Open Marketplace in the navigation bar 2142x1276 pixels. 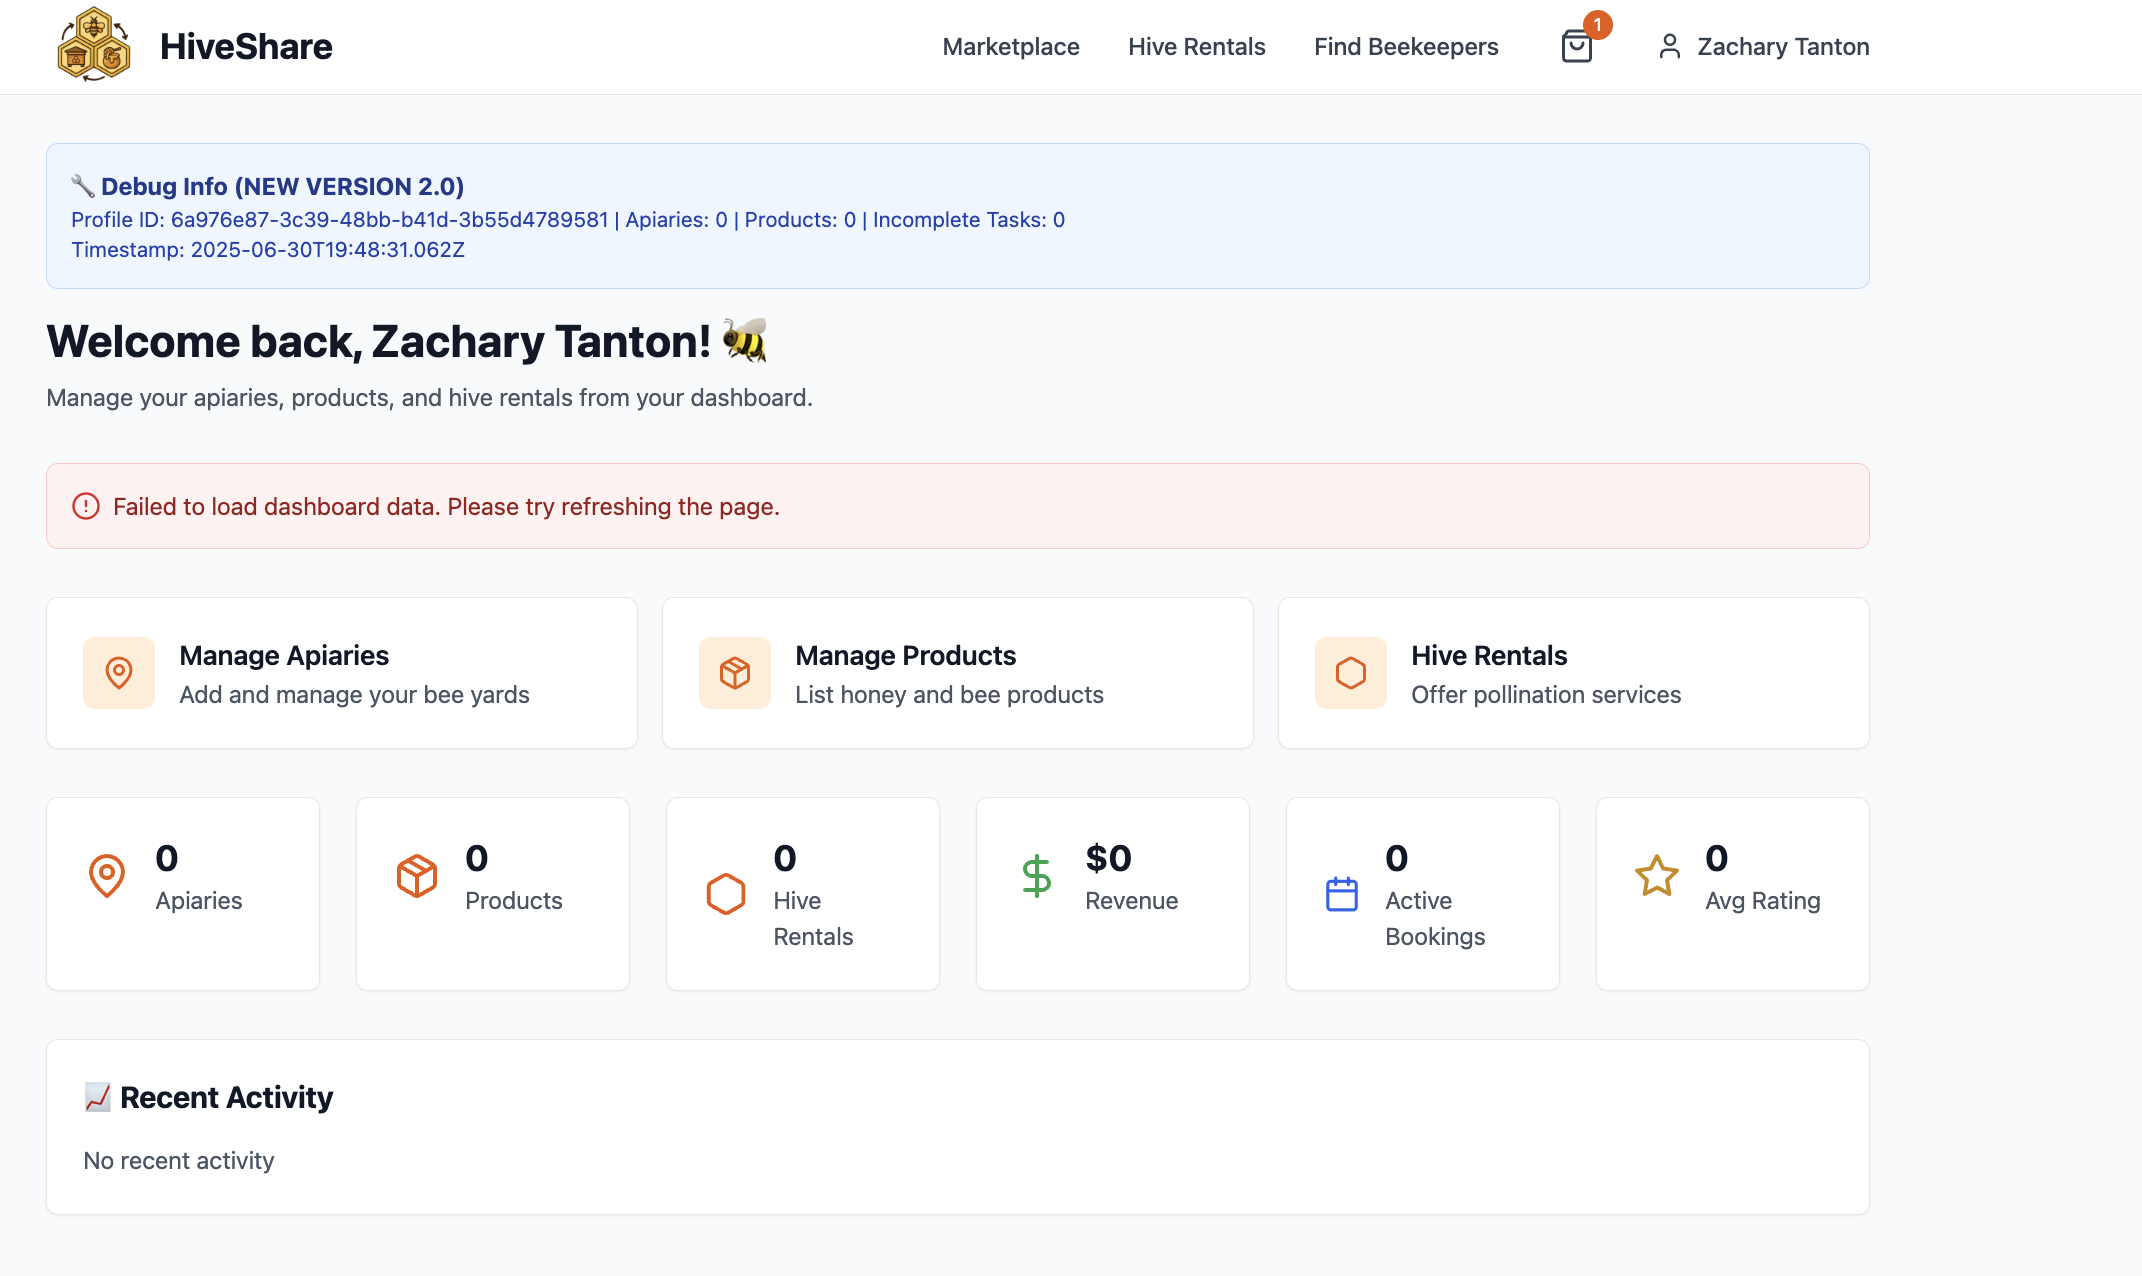(1011, 47)
